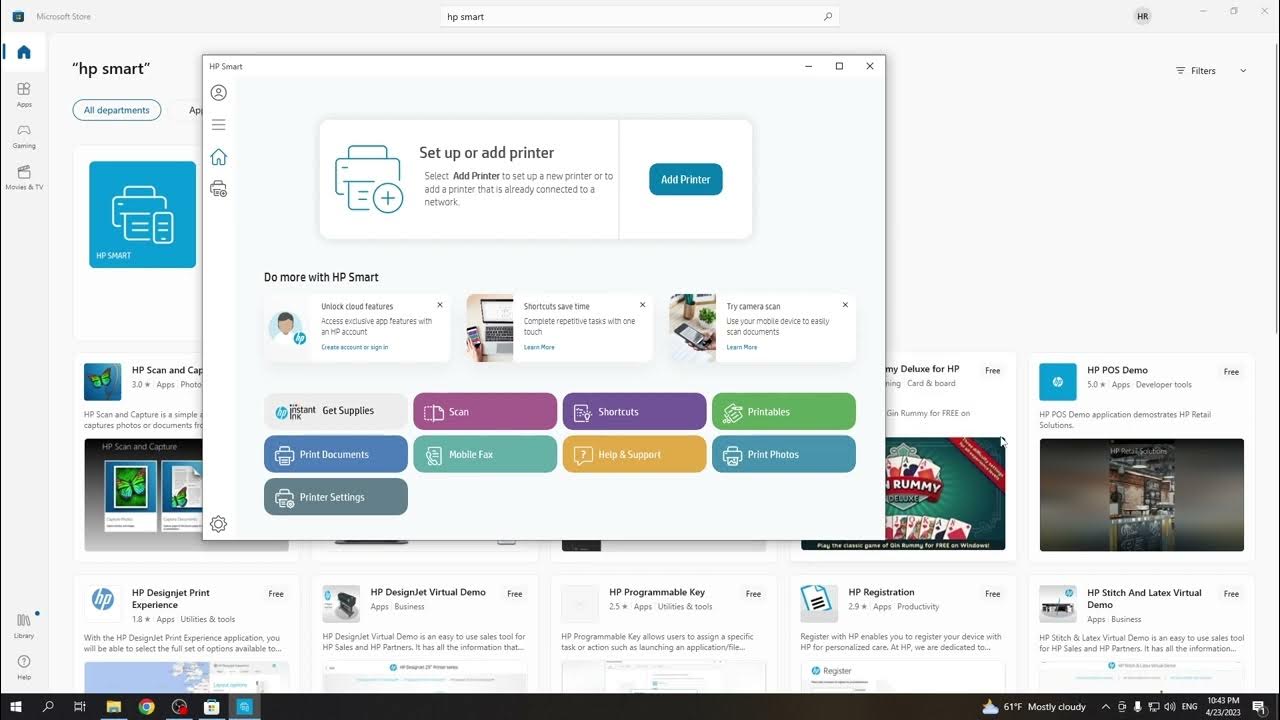1280x720 pixels.
Task: Click Learn More under Shortcuts save time
Action: (539, 347)
